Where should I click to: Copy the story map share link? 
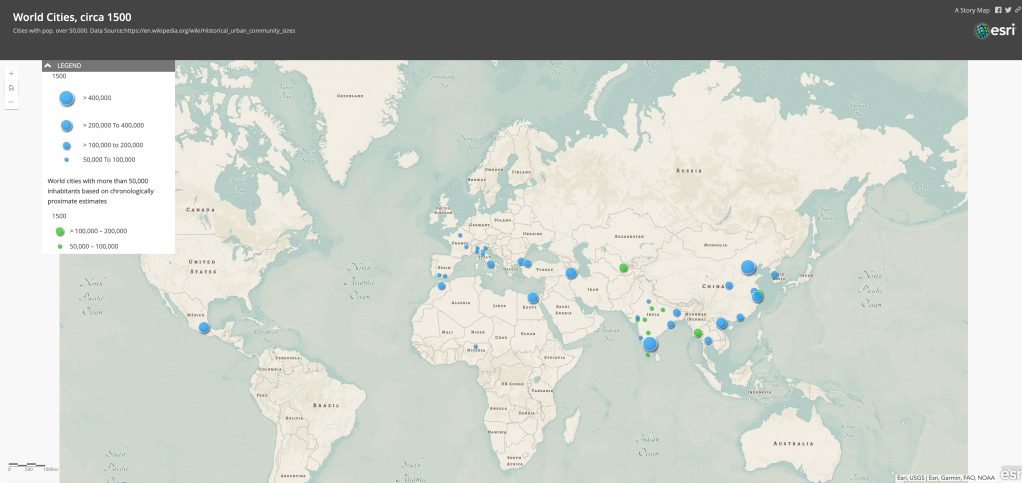(1017, 10)
